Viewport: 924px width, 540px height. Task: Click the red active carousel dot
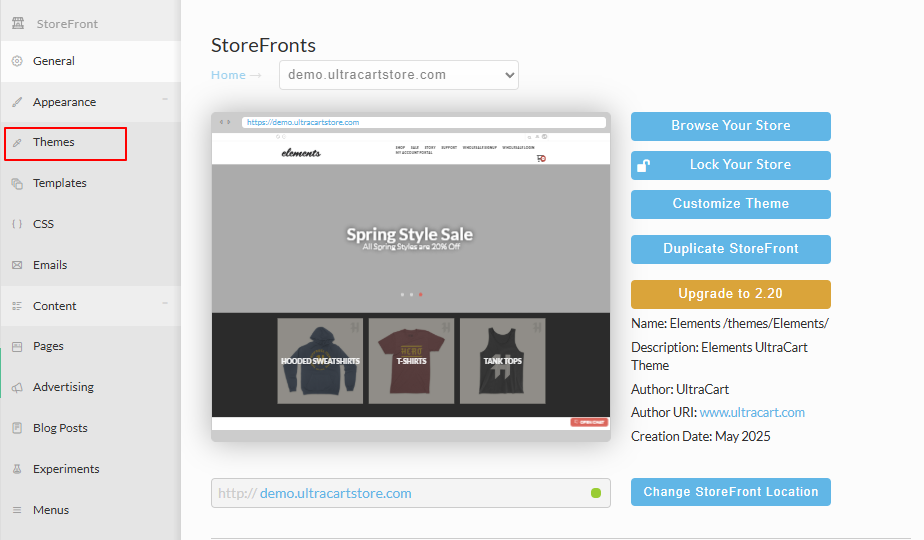point(420,294)
